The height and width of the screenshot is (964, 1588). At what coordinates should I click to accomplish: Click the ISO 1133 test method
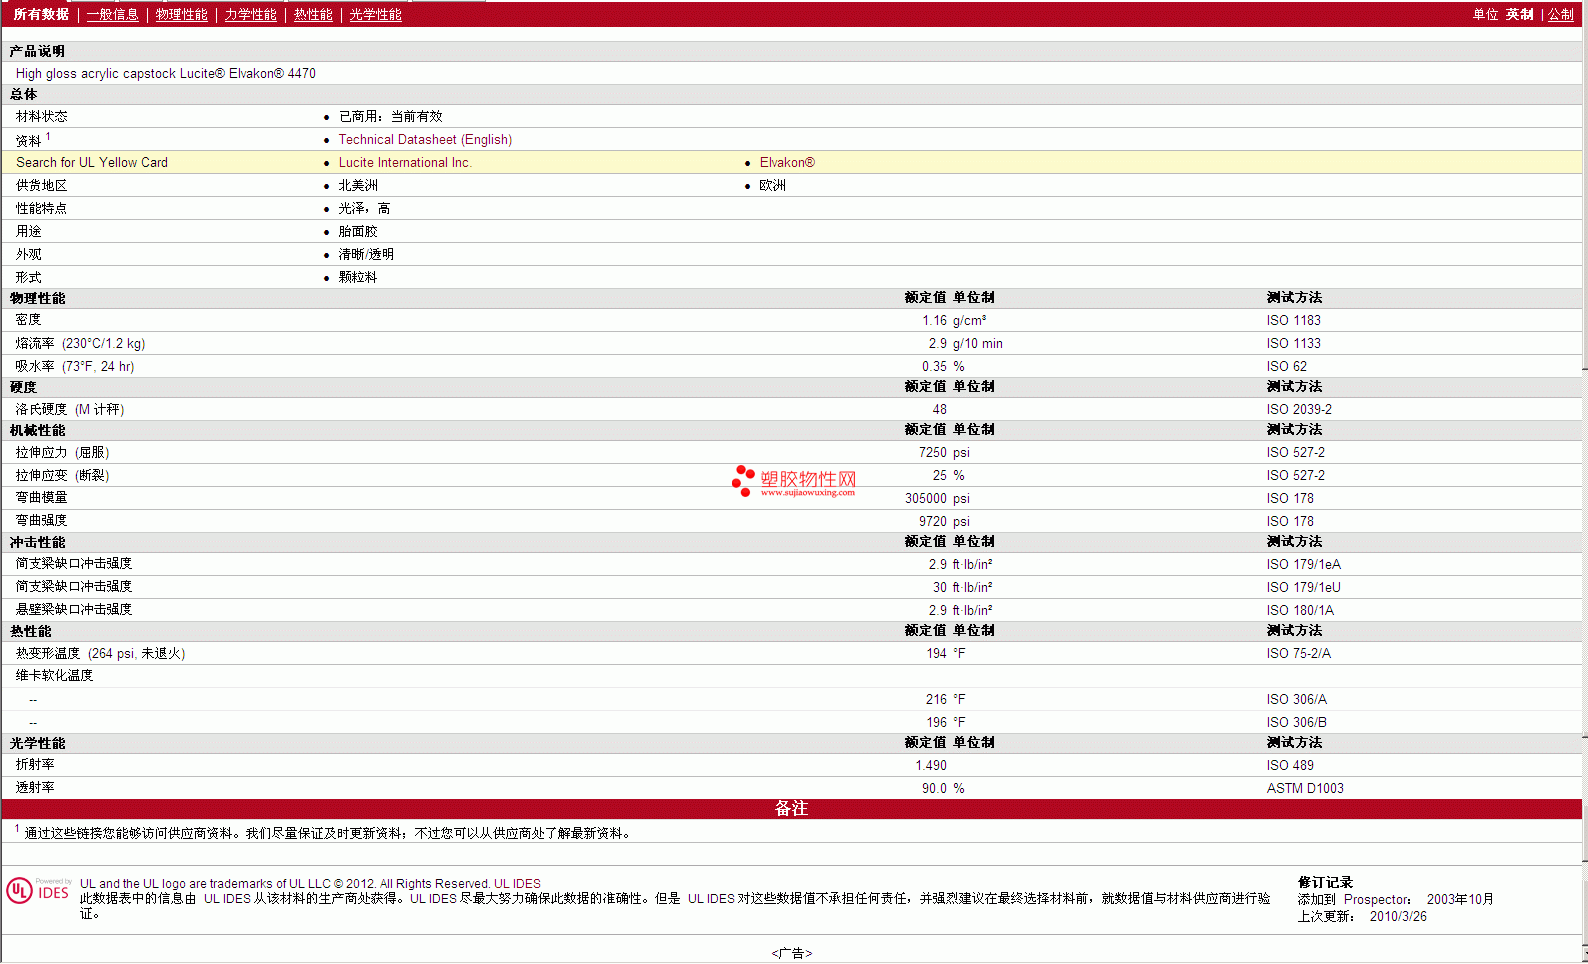click(x=1293, y=344)
